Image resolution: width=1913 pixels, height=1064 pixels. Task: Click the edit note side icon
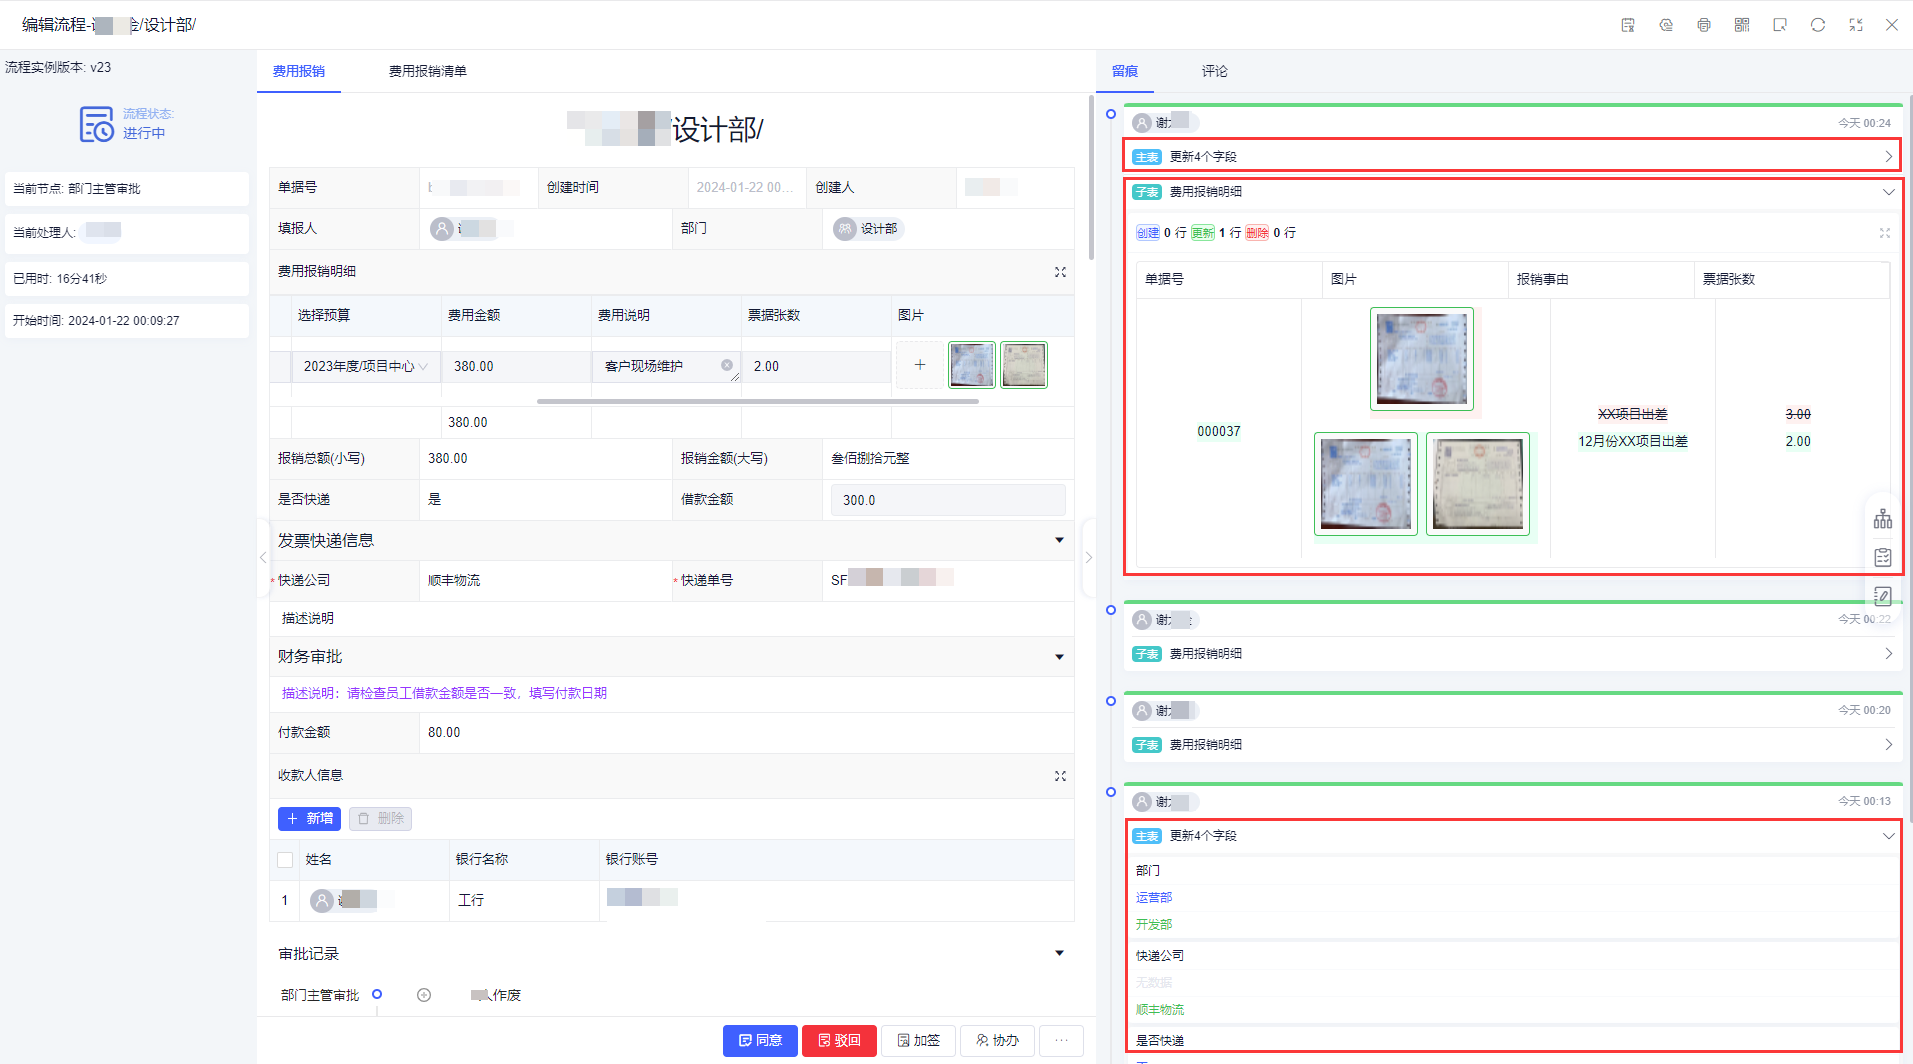(1883, 596)
